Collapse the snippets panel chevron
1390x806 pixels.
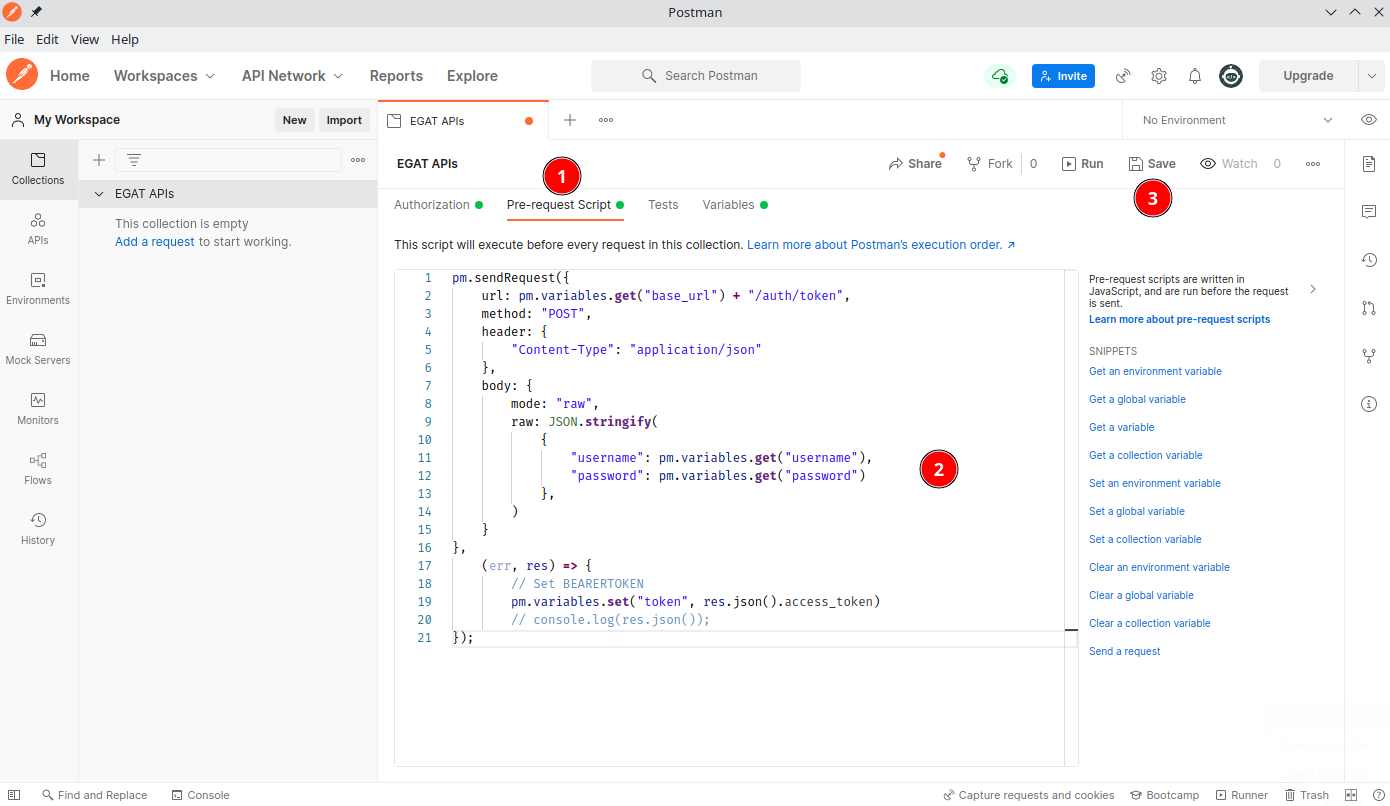1313,289
